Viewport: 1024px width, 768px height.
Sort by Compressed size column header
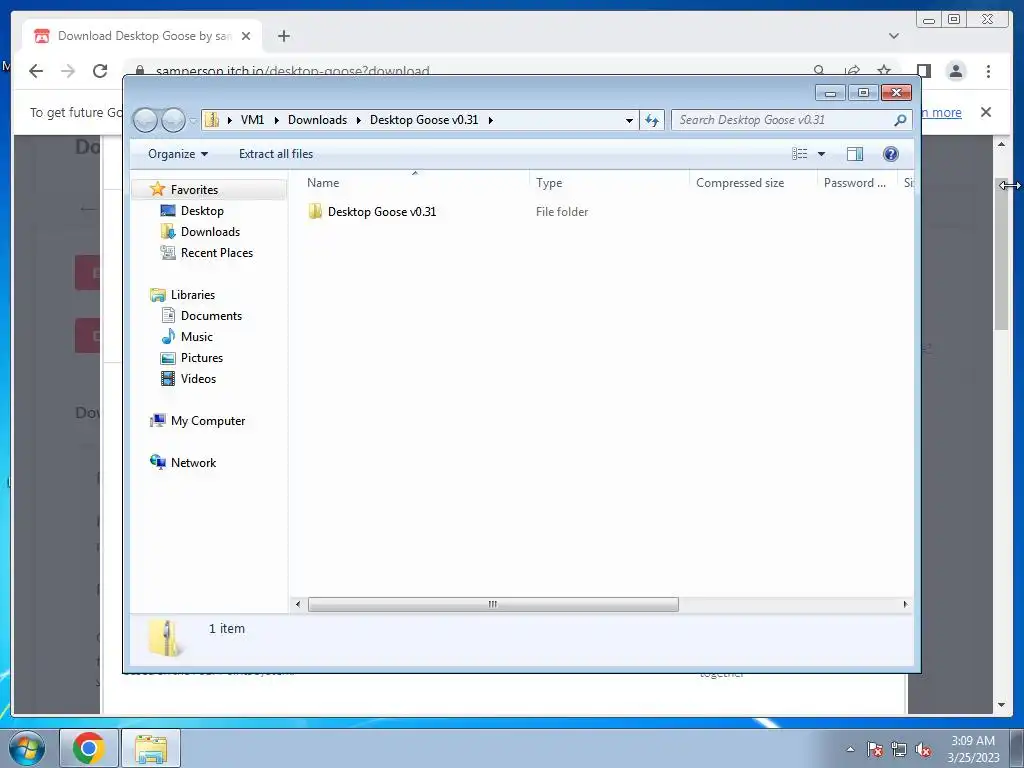coord(753,183)
